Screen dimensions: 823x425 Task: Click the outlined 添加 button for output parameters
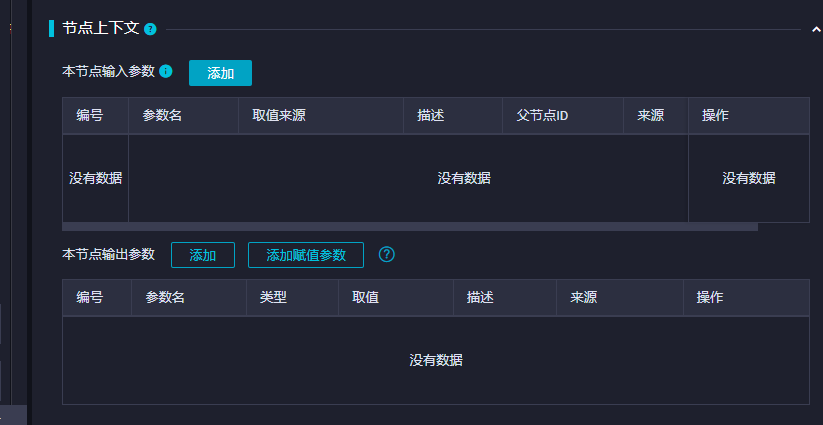pos(203,255)
